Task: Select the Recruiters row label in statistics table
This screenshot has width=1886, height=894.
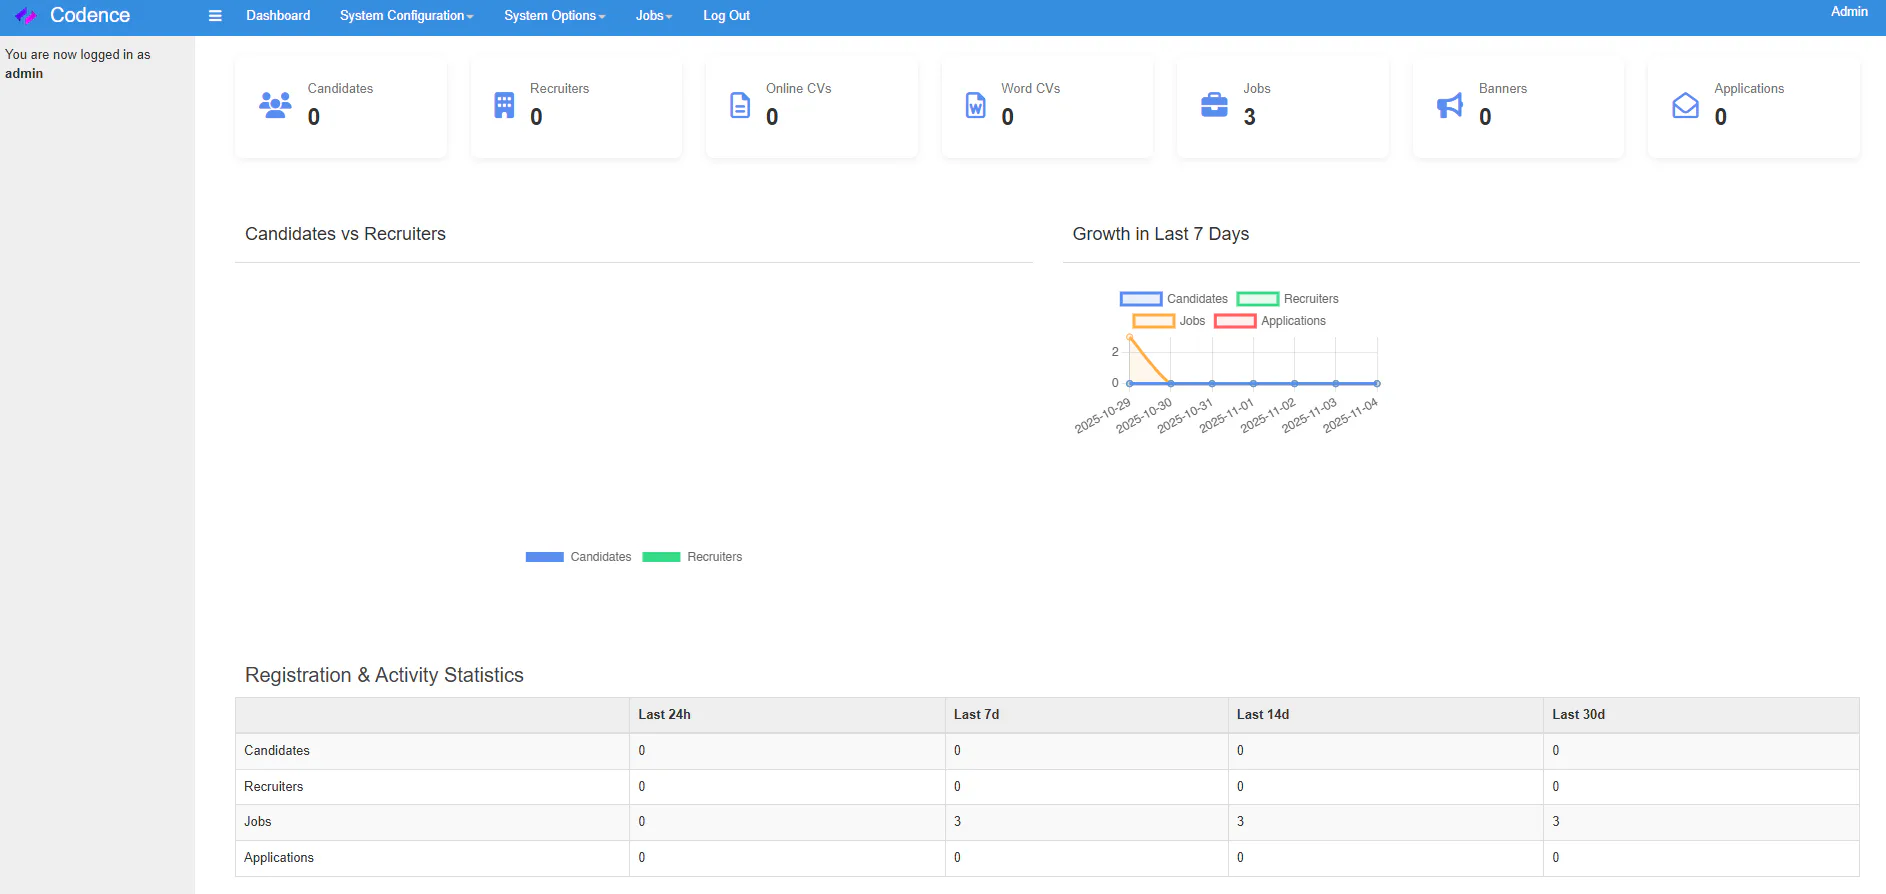Action: (x=273, y=787)
